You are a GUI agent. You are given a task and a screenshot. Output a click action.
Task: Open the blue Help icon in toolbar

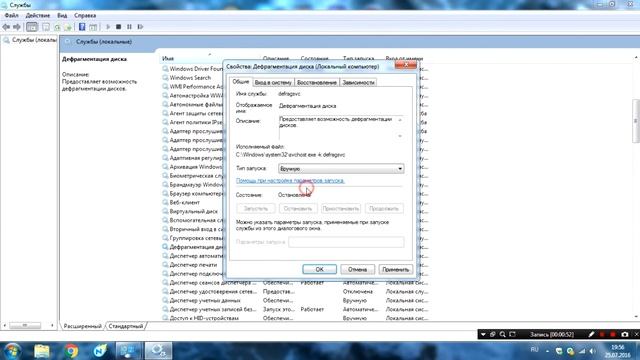[82, 27]
